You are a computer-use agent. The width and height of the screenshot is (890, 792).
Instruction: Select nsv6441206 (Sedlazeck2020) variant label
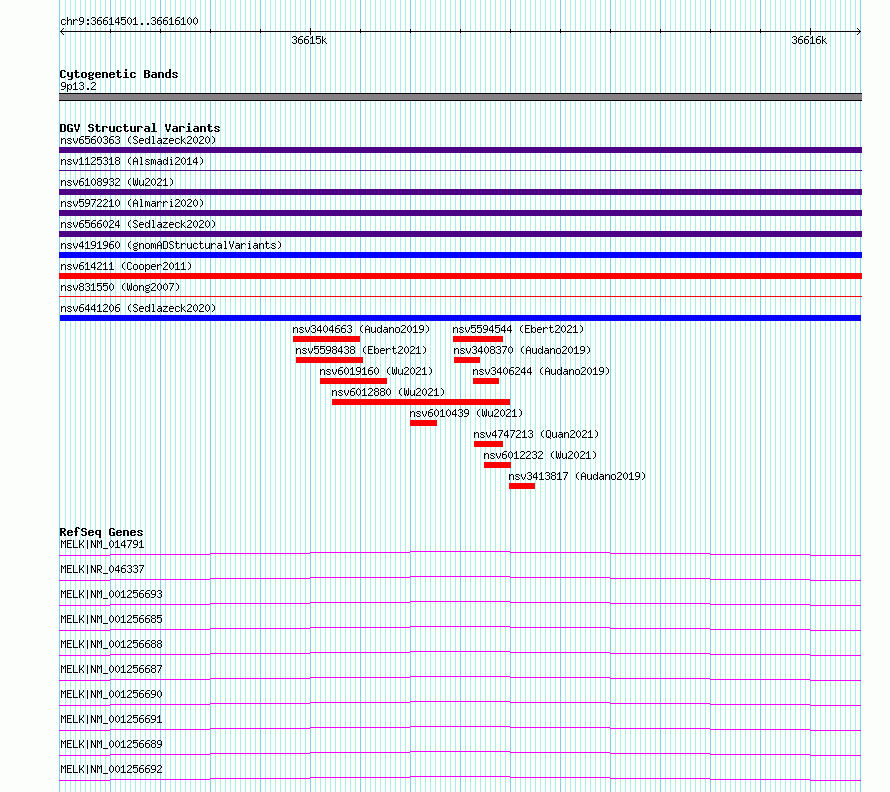[138, 308]
